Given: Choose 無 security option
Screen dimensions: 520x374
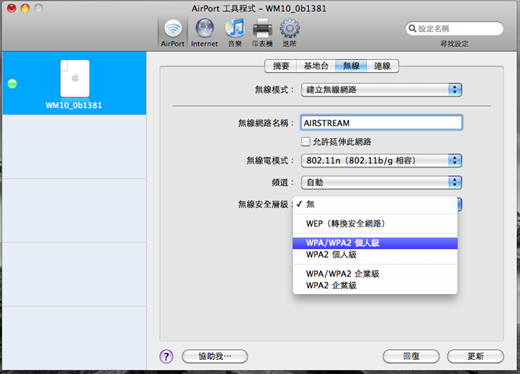Looking at the screenshot, I should pos(375,204).
